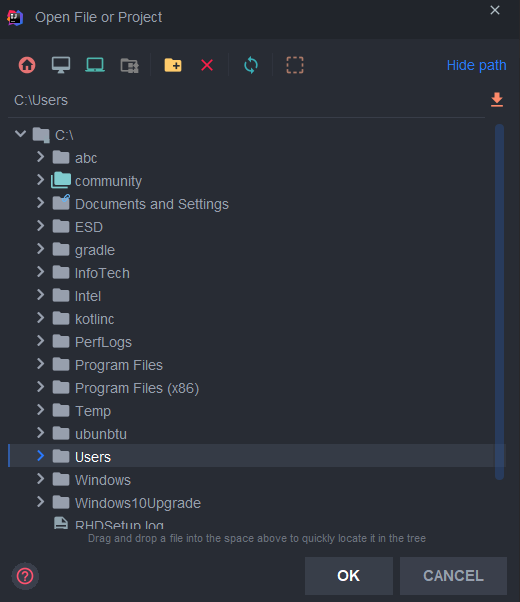Viewport: 520px width, 602px height.
Task: Expand the Program Files folder
Action: [40, 364]
